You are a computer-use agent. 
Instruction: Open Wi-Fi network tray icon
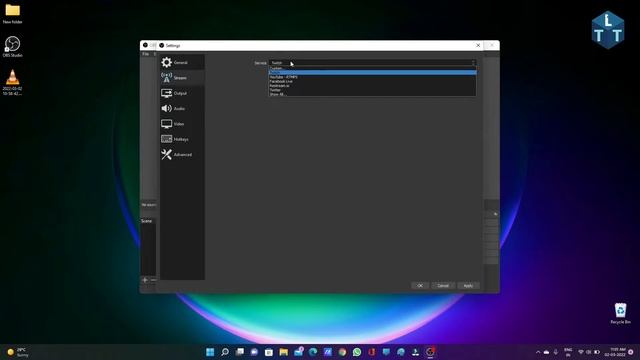(581, 352)
